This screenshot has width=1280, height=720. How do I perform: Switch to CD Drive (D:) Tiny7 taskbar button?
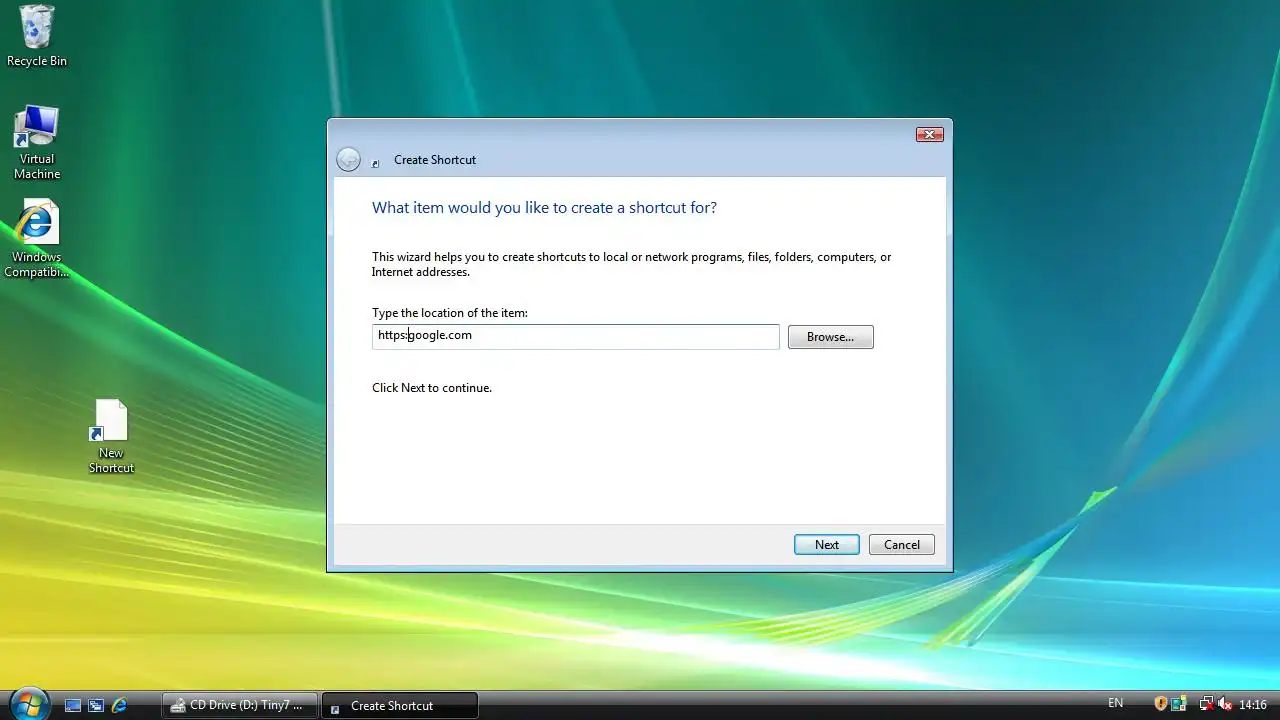pyautogui.click(x=240, y=705)
